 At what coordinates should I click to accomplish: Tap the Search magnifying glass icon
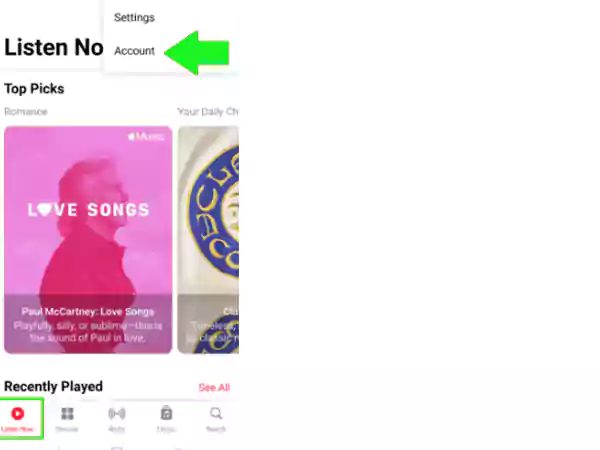coord(216,413)
